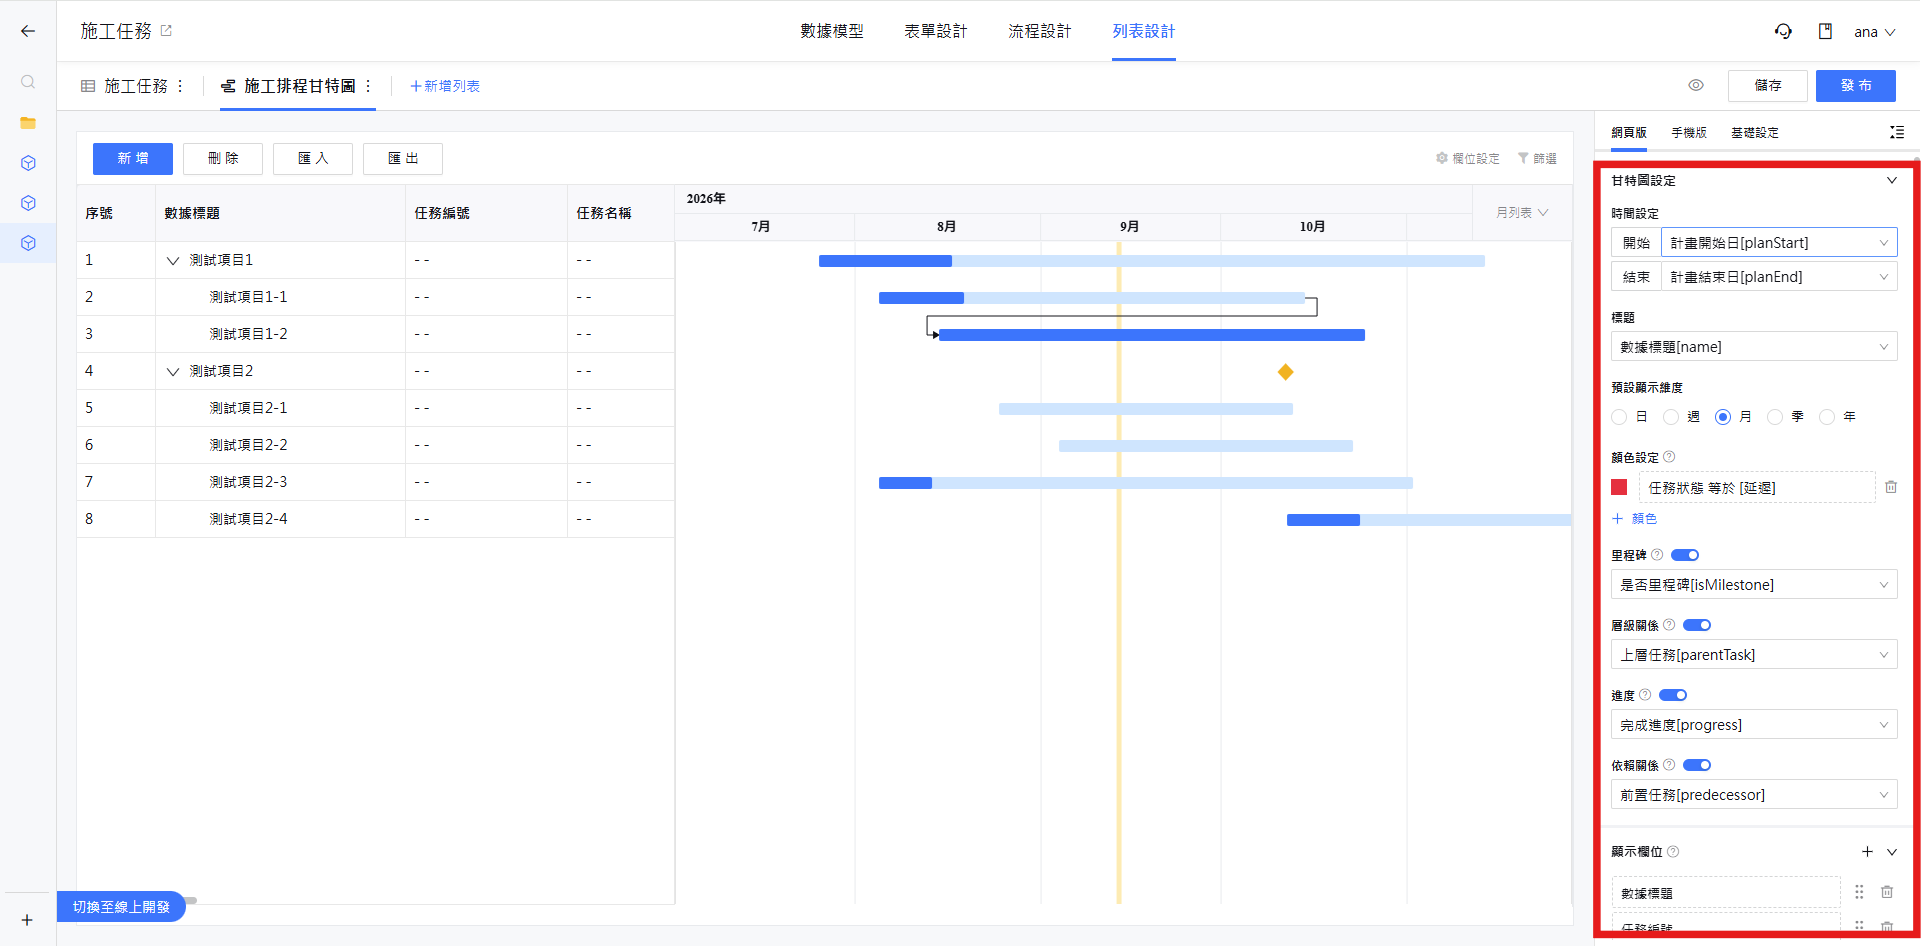Click help icon next to 顯示欄位
The width and height of the screenshot is (1921, 946).
(1673, 852)
